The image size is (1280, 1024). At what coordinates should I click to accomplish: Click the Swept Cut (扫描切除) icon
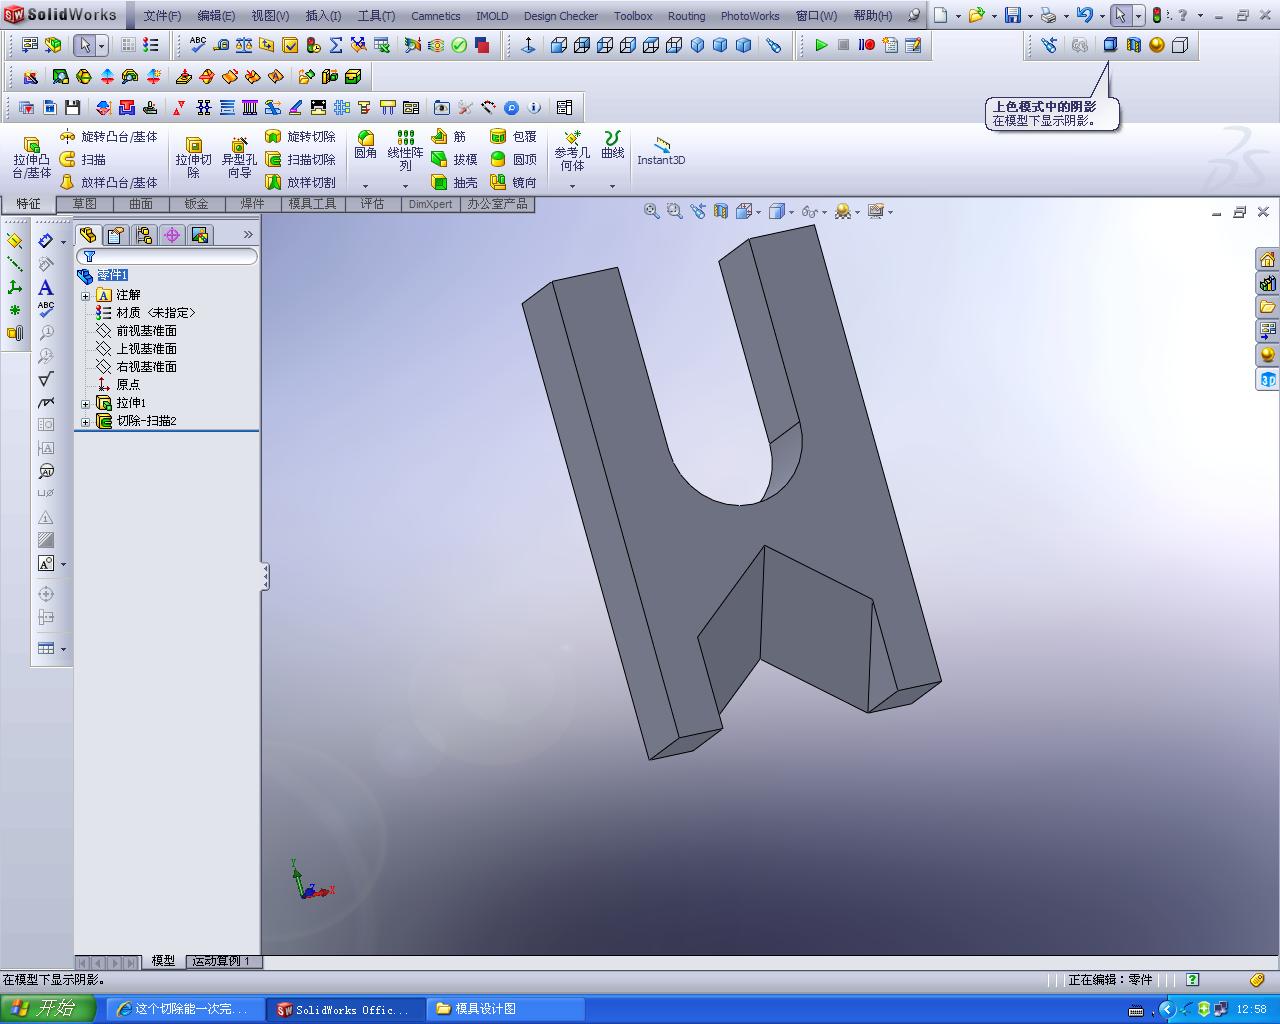(x=273, y=159)
